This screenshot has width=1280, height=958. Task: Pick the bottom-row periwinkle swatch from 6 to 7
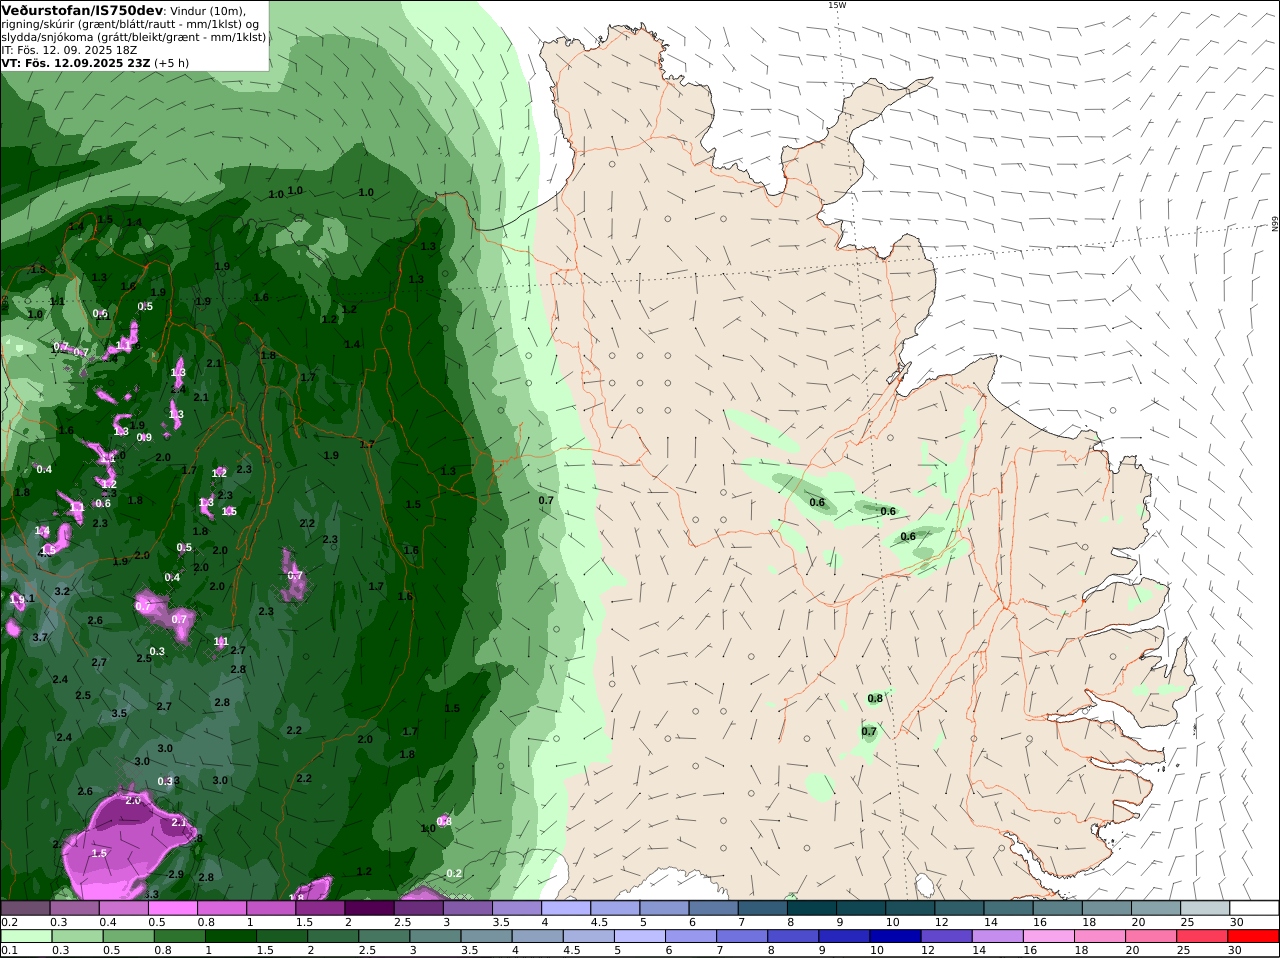click(689, 936)
